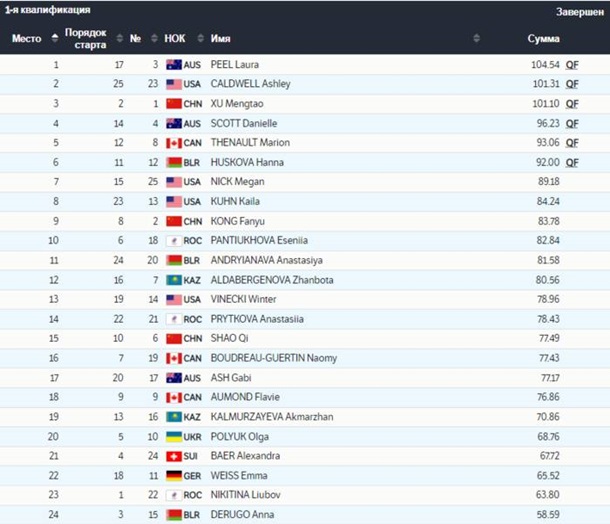610x524 pixels.
Task: Click Australia flag beside PEEL Laura
Action: pyautogui.click(x=172, y=65)
